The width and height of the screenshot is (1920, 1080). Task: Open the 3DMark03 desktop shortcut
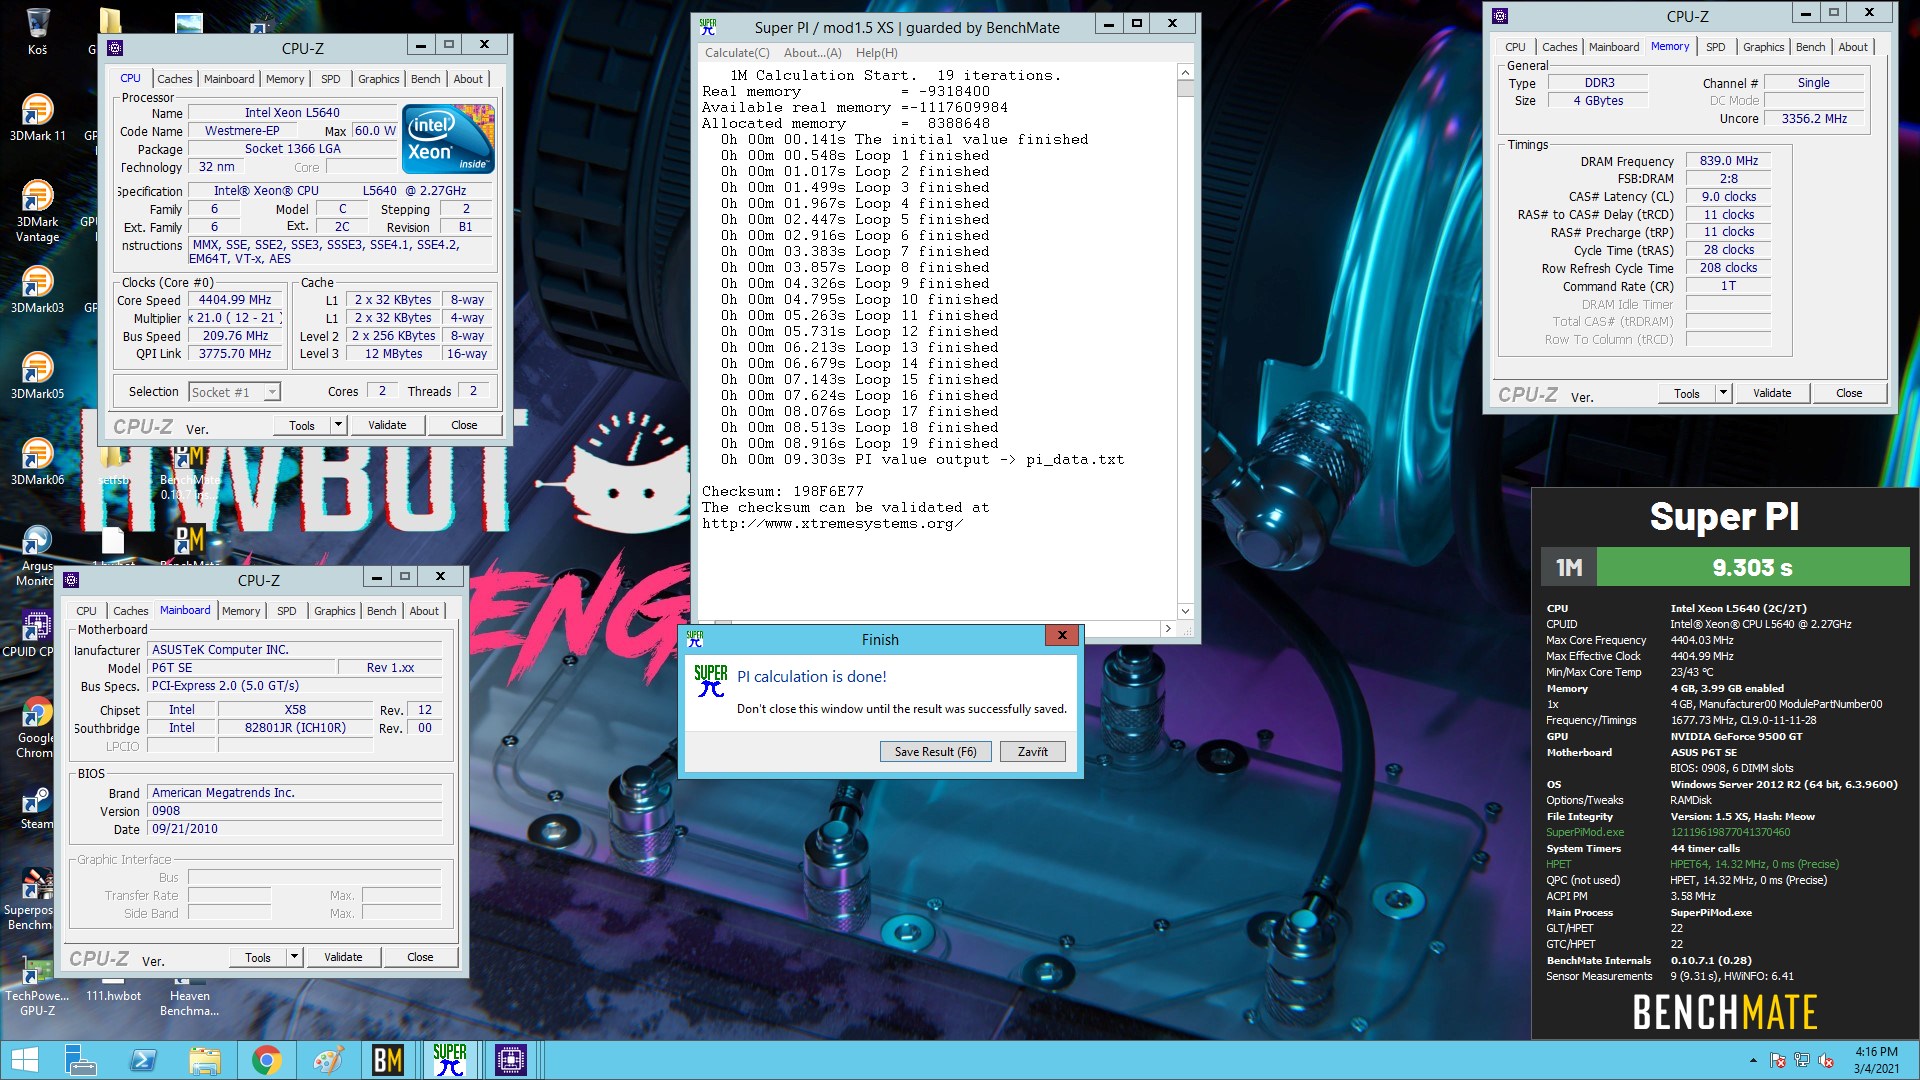coord(37,289)
